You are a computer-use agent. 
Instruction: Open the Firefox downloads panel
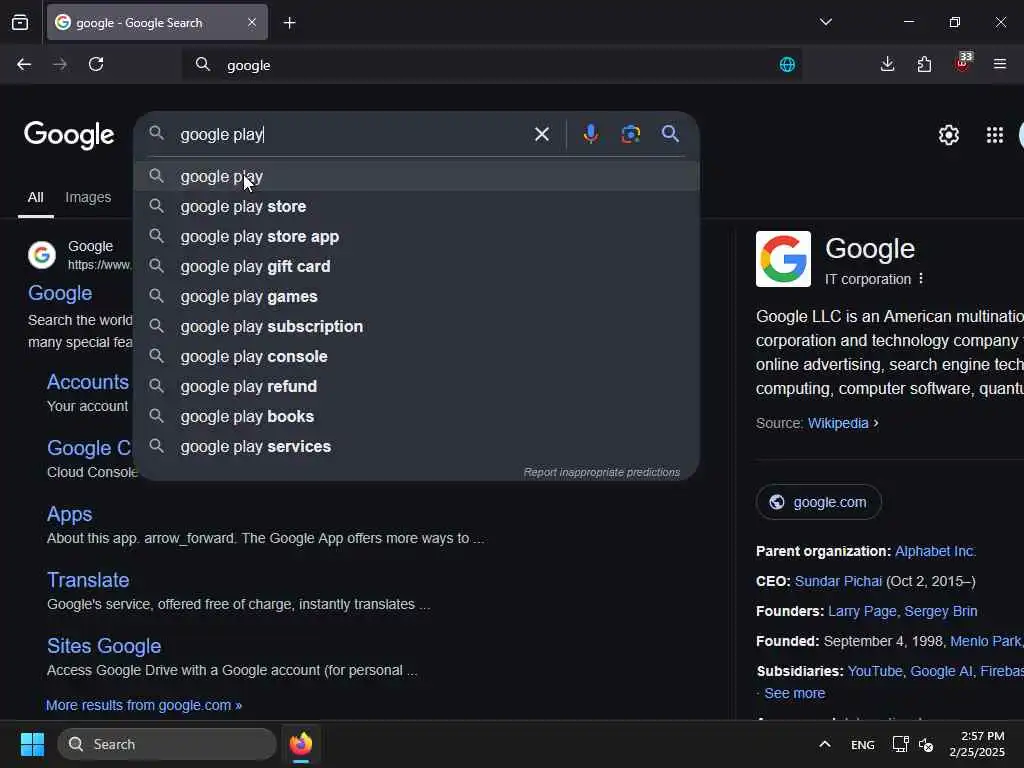click(887, 64)
